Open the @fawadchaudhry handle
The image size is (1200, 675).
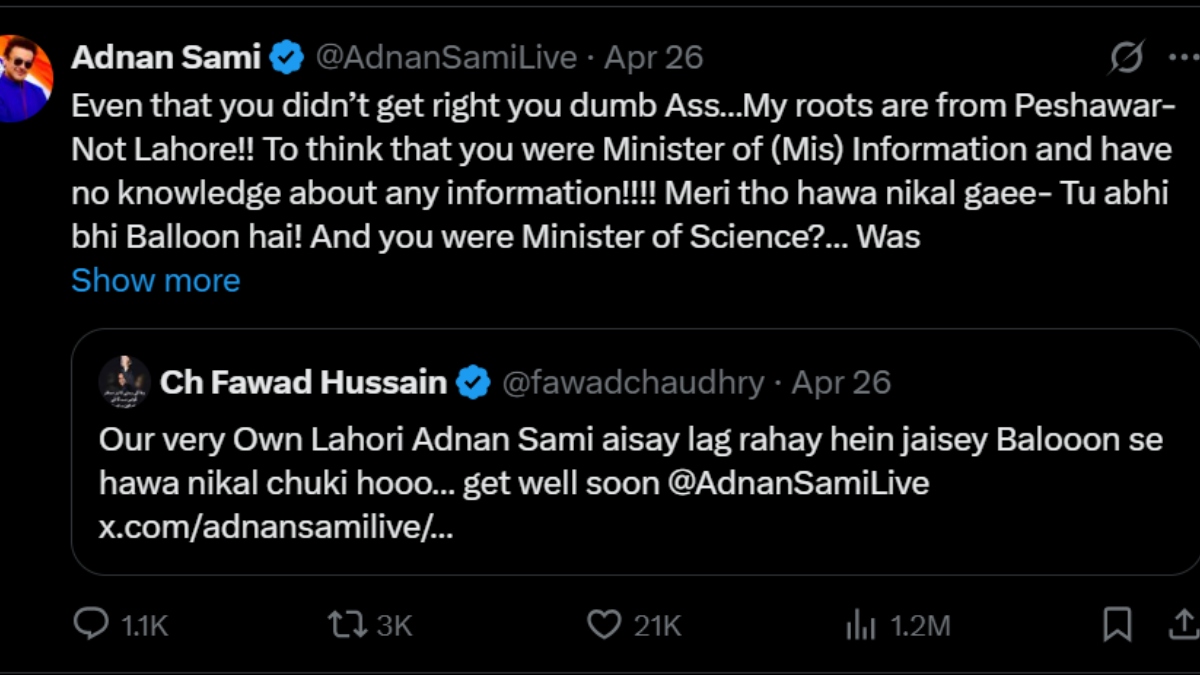coord(632,382)
